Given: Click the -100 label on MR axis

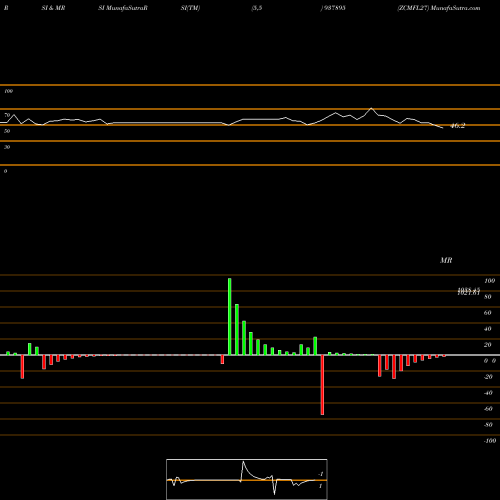Looking at the screenshot, I should [x=490, y=441].
